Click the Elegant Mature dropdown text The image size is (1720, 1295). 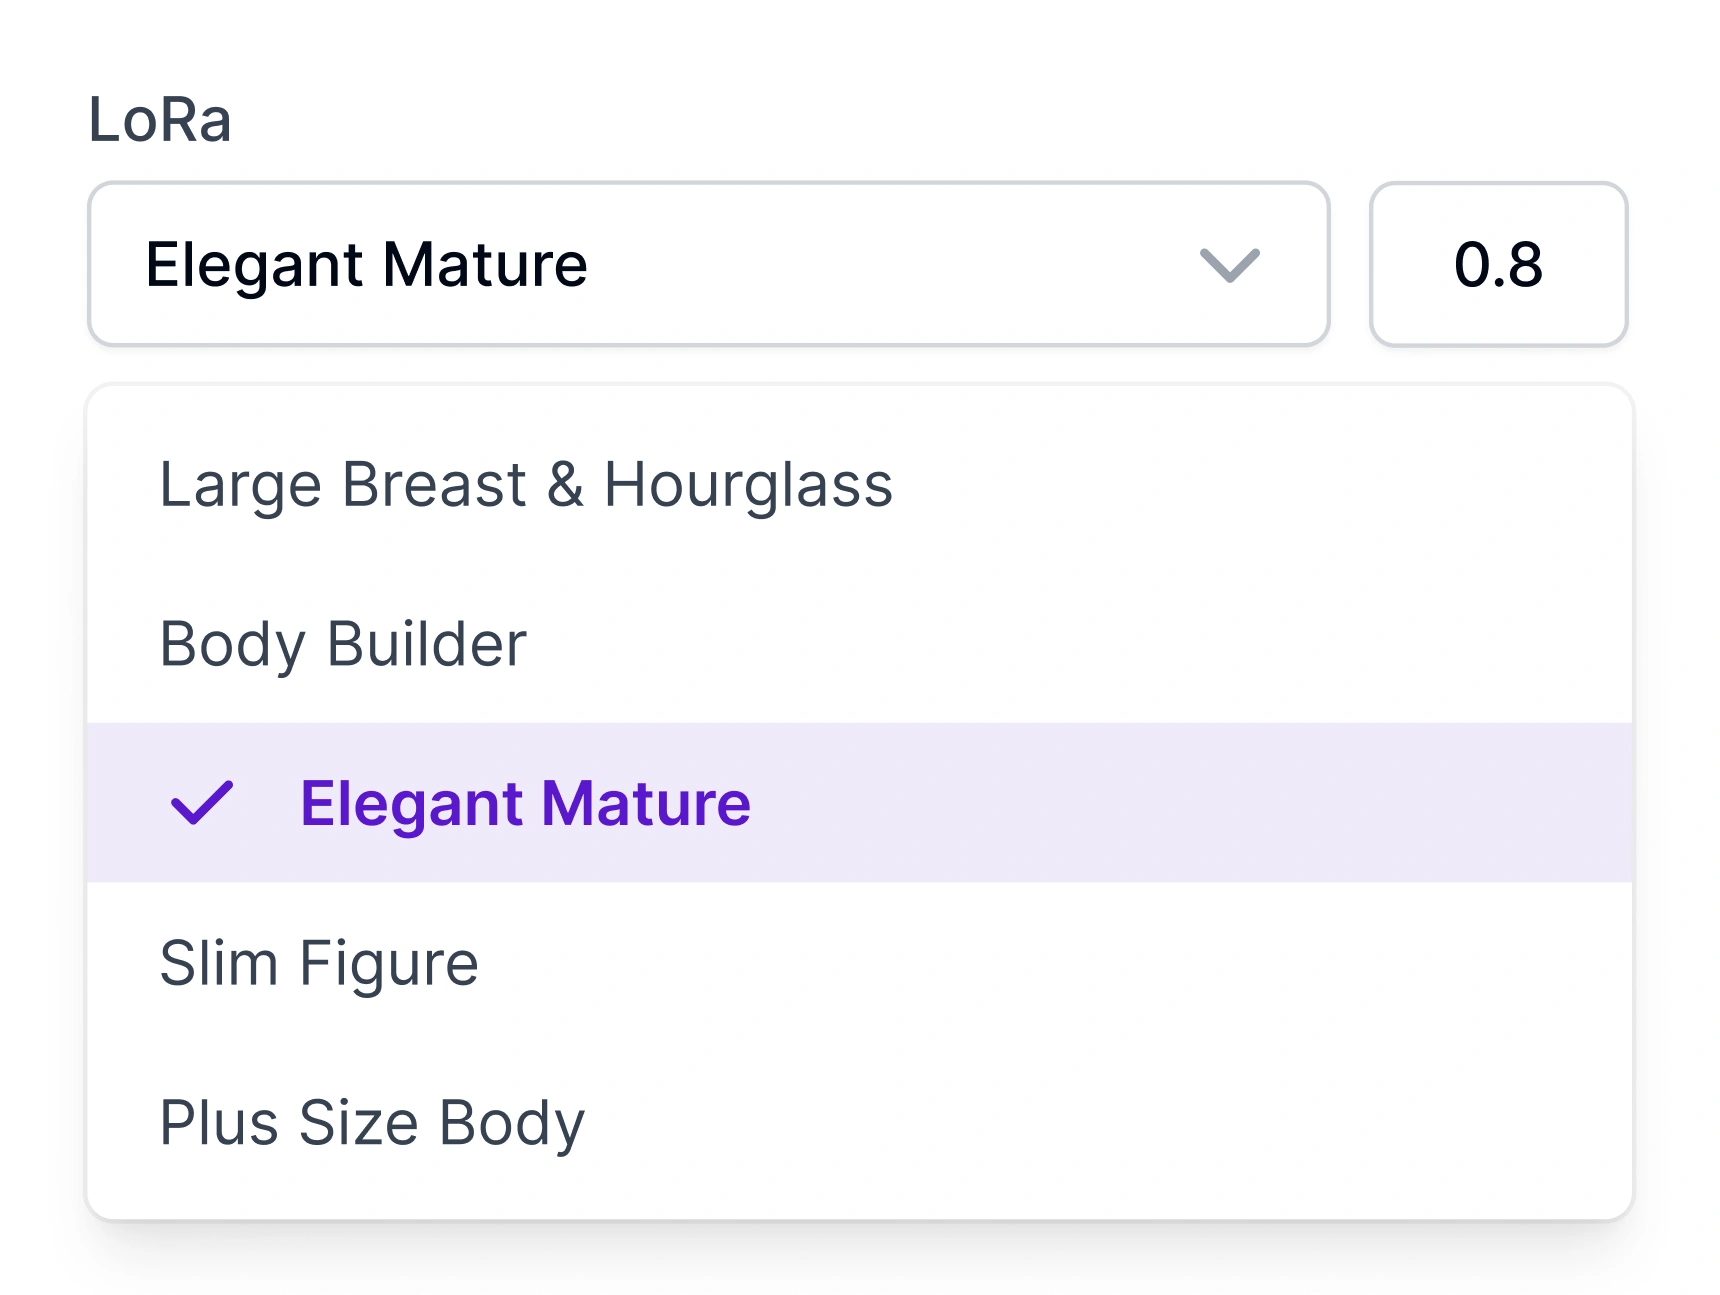tap(366, 263)
